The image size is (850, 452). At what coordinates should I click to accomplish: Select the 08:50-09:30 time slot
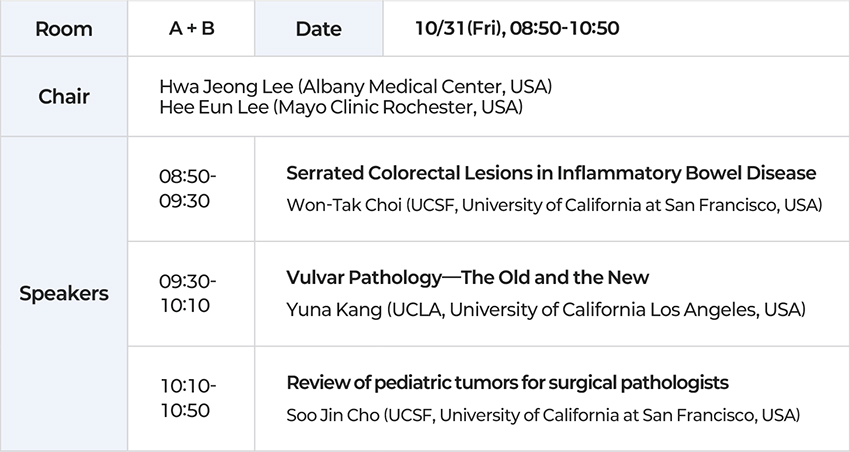(188, 187)
